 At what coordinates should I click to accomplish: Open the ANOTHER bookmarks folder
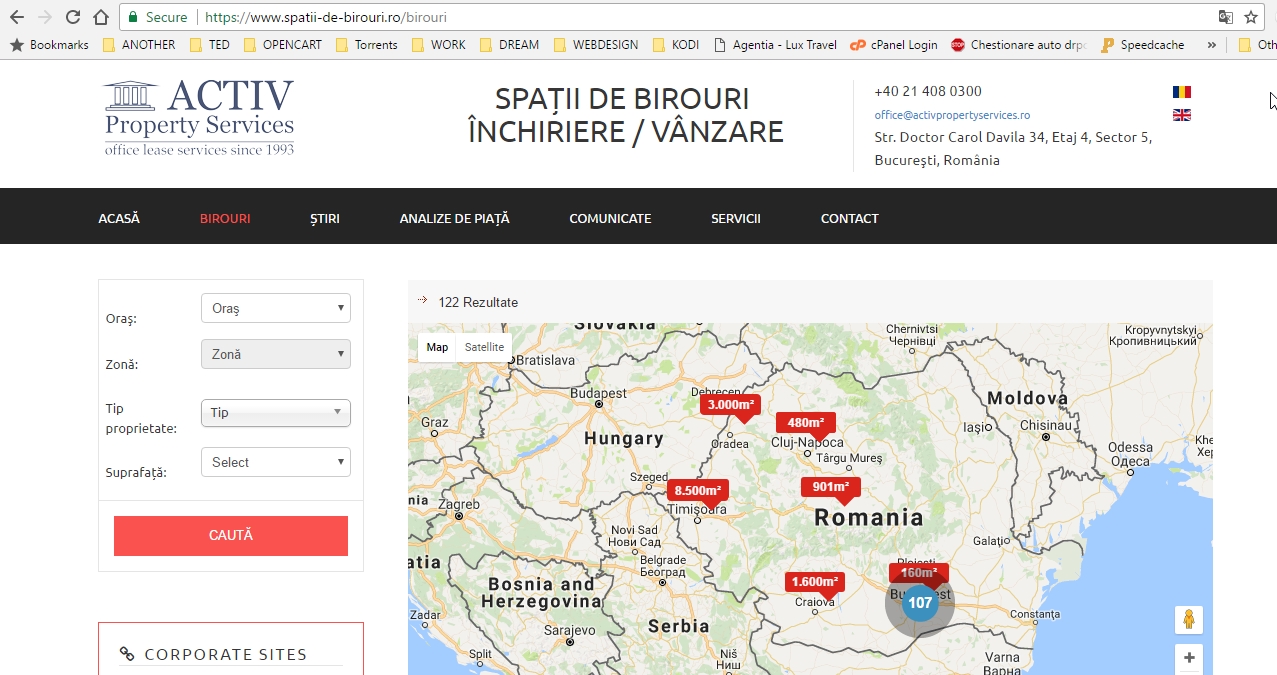coord(138,45)
